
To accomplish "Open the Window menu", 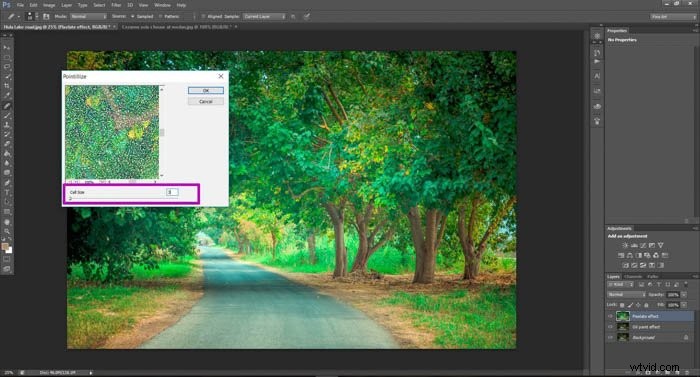I will click(x=162, y=5).
